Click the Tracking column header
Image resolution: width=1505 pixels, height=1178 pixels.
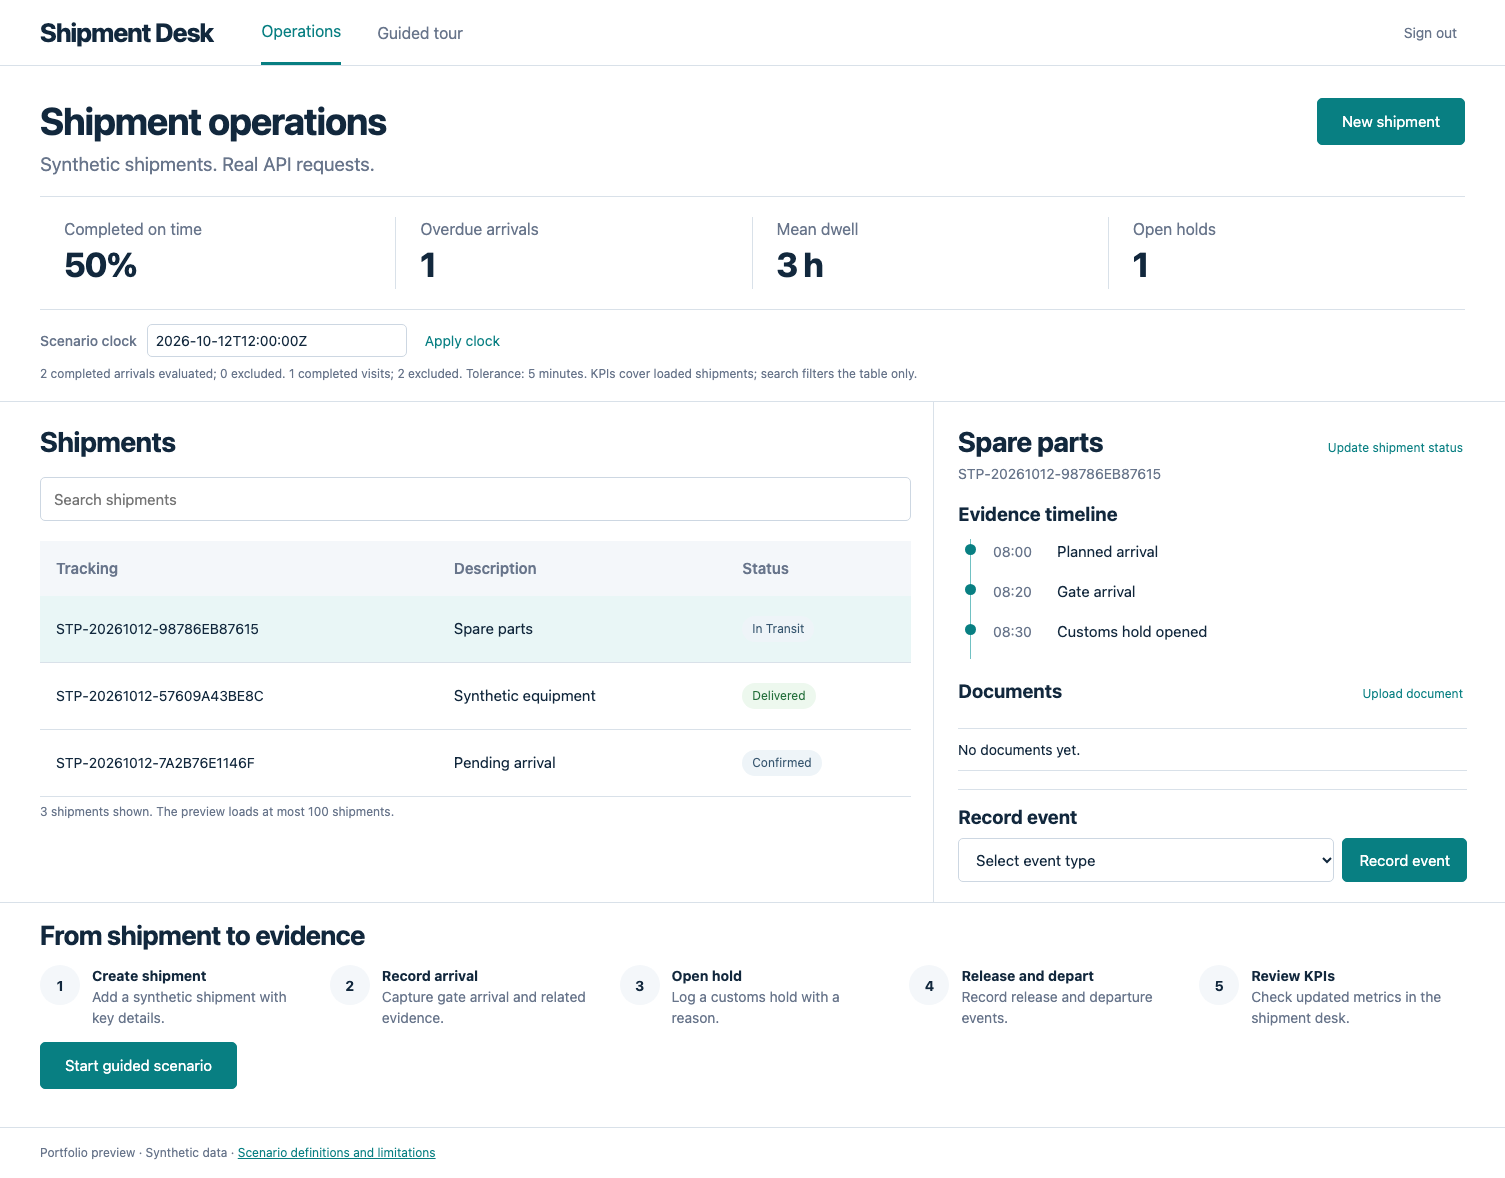tap(87, 568)
